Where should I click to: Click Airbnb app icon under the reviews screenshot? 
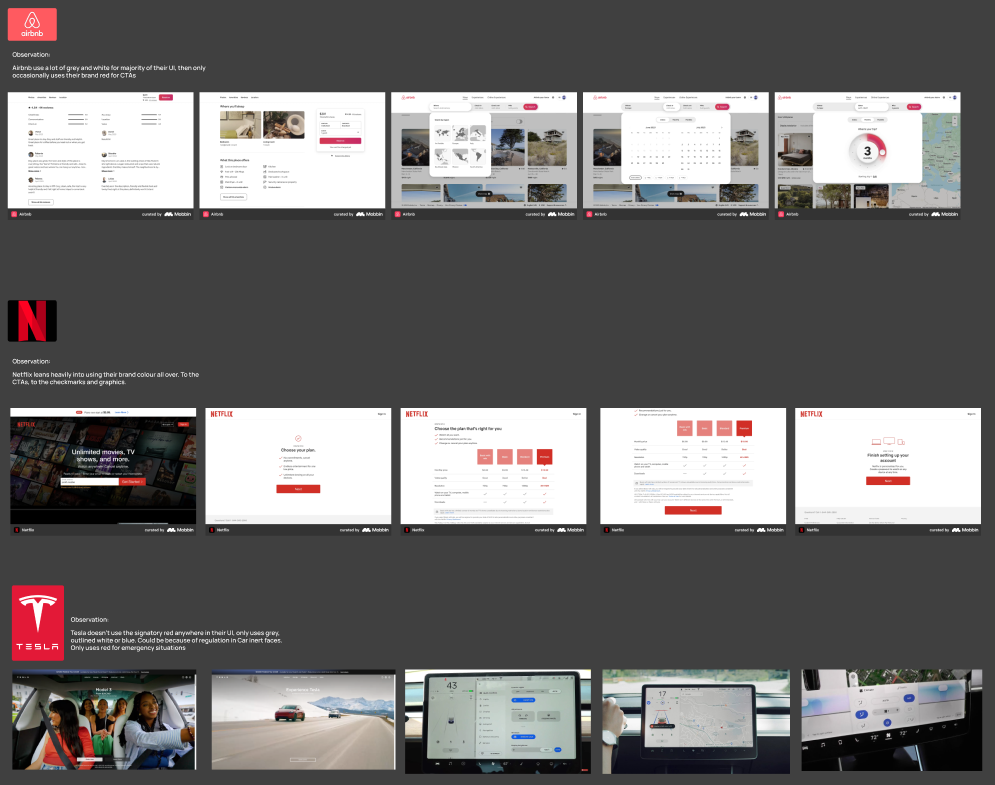[14, 214]
